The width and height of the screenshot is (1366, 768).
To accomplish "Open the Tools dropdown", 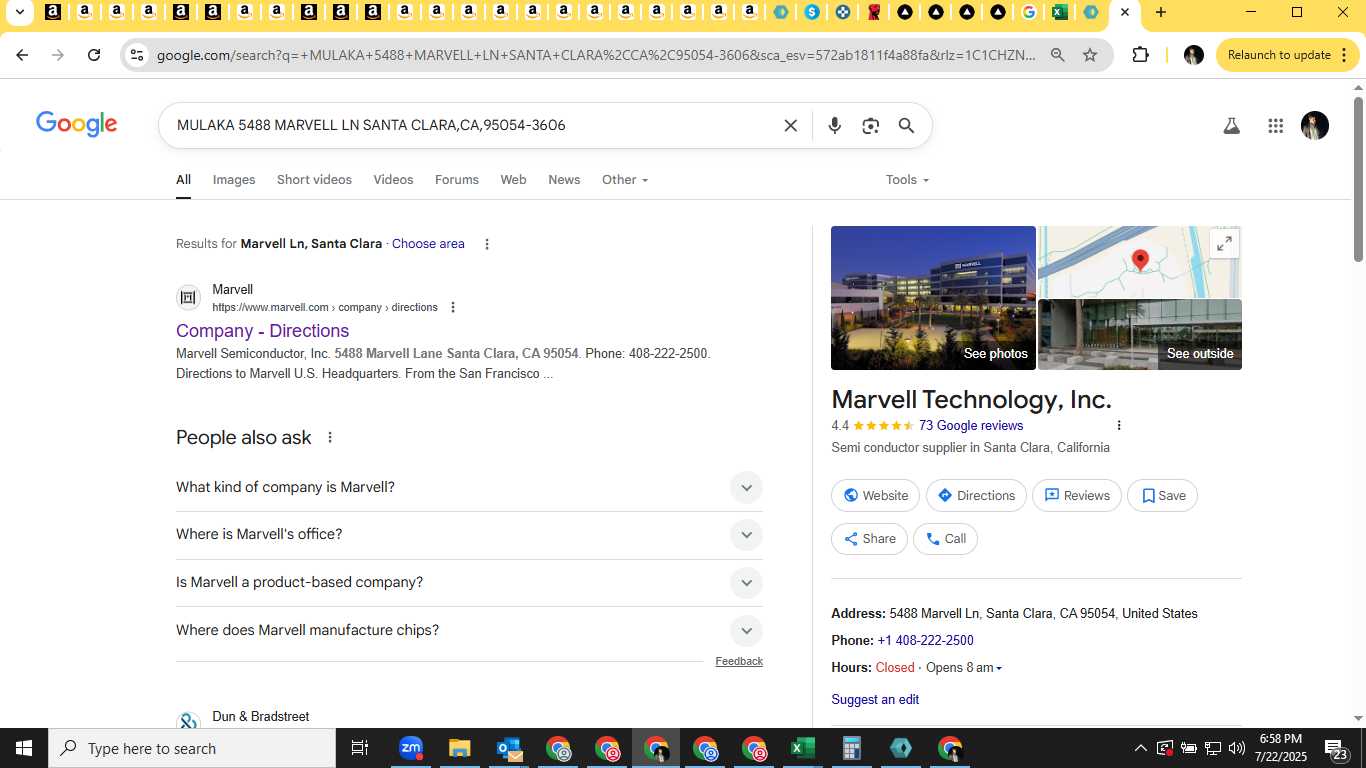I will (x=907, y=180).
